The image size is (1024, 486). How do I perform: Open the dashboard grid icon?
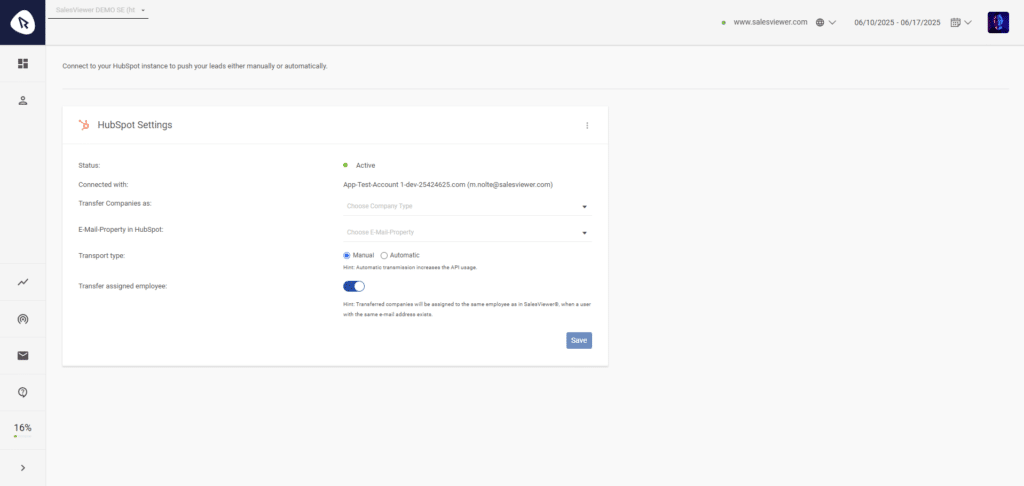click(23, 63)
